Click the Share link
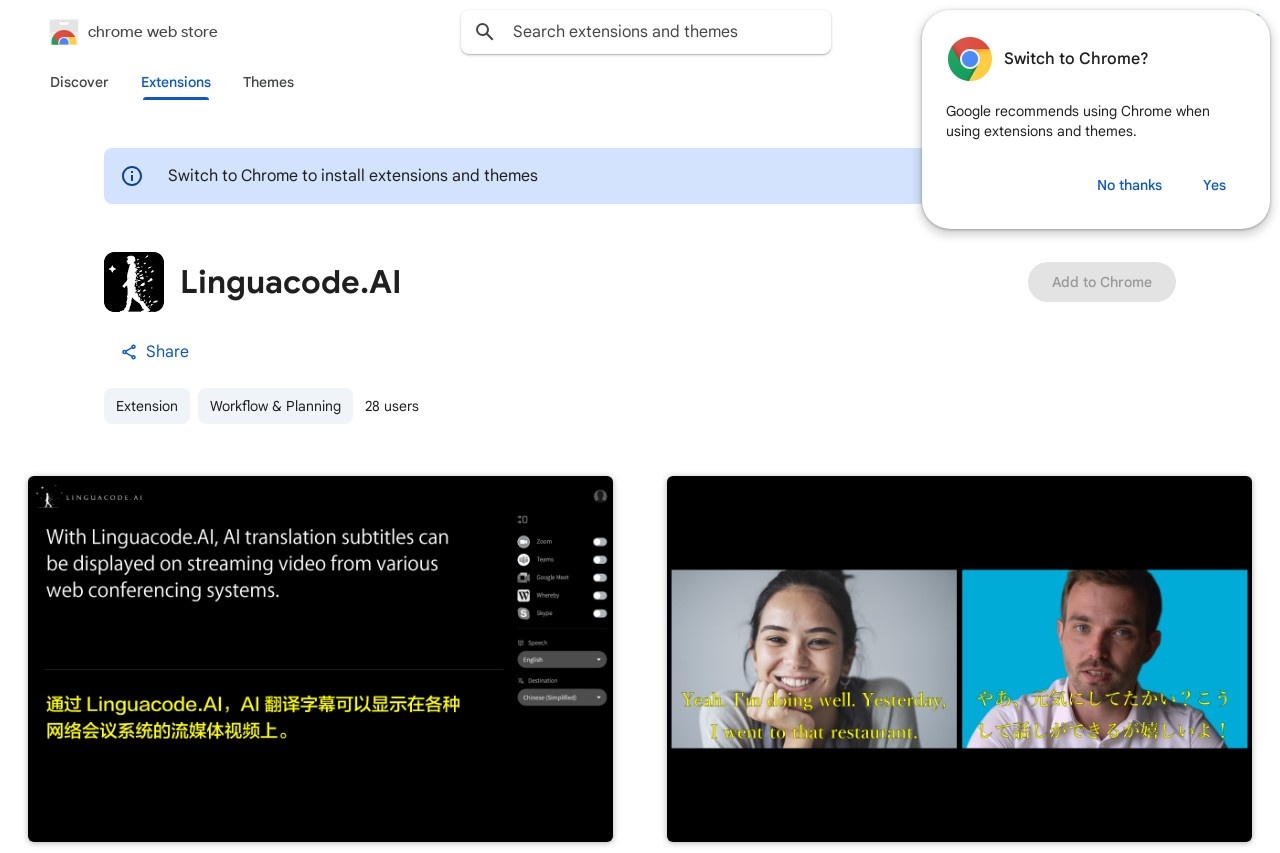1280x853 pixels. (x=155, y=352)
